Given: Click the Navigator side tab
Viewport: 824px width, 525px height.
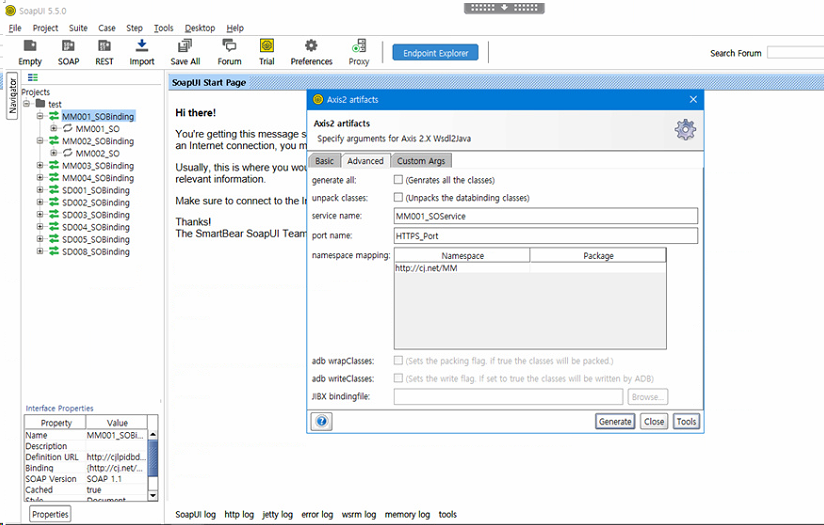Looking at the screenshot, I should (12, 96).
